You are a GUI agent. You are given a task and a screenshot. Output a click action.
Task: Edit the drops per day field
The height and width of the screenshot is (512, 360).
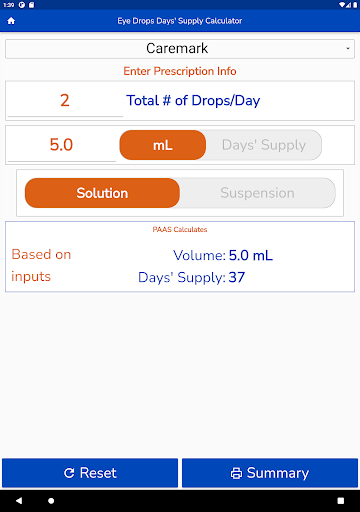pyautogui.click(x=65, y=101)
